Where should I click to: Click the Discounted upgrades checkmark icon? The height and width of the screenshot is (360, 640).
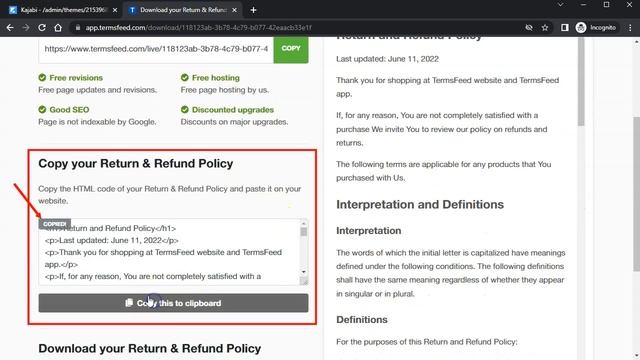coord(184,109)
